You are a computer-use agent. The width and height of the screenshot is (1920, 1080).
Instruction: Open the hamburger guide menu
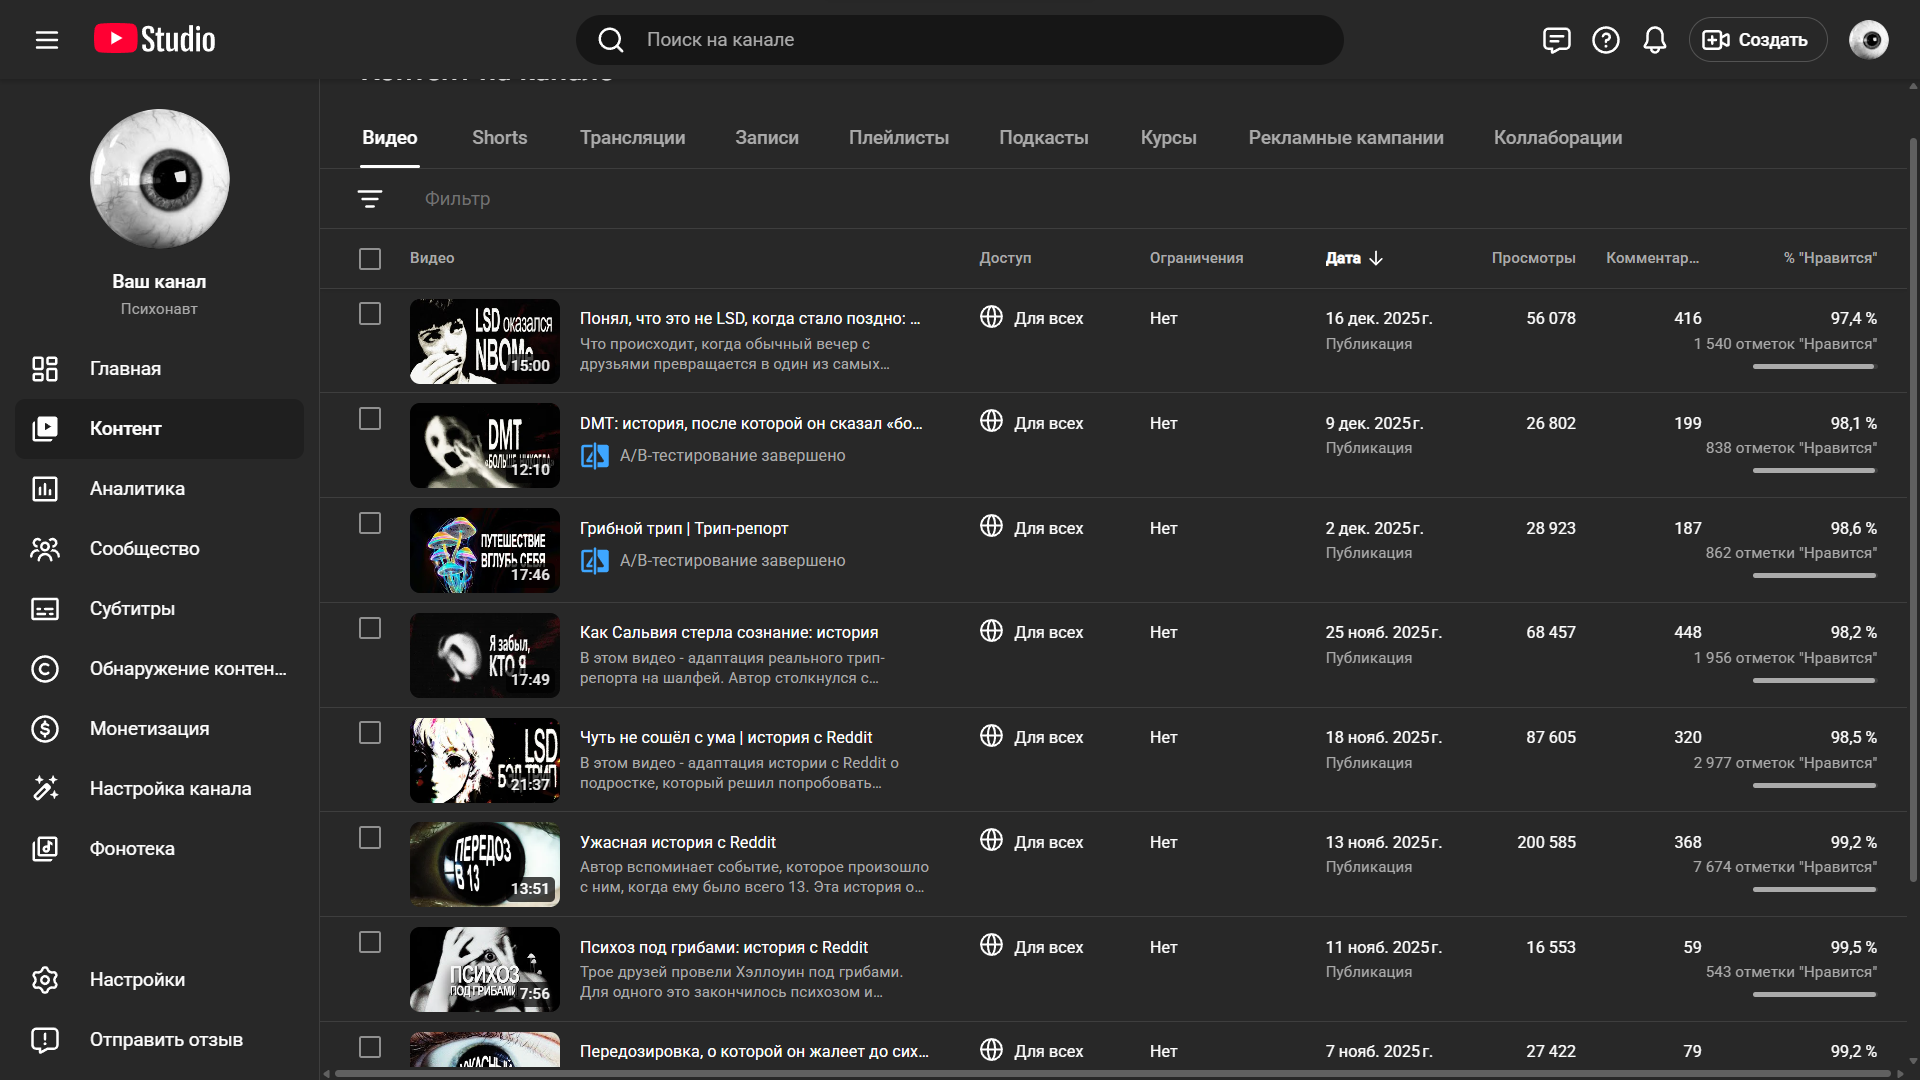click(x=47, y=40)
